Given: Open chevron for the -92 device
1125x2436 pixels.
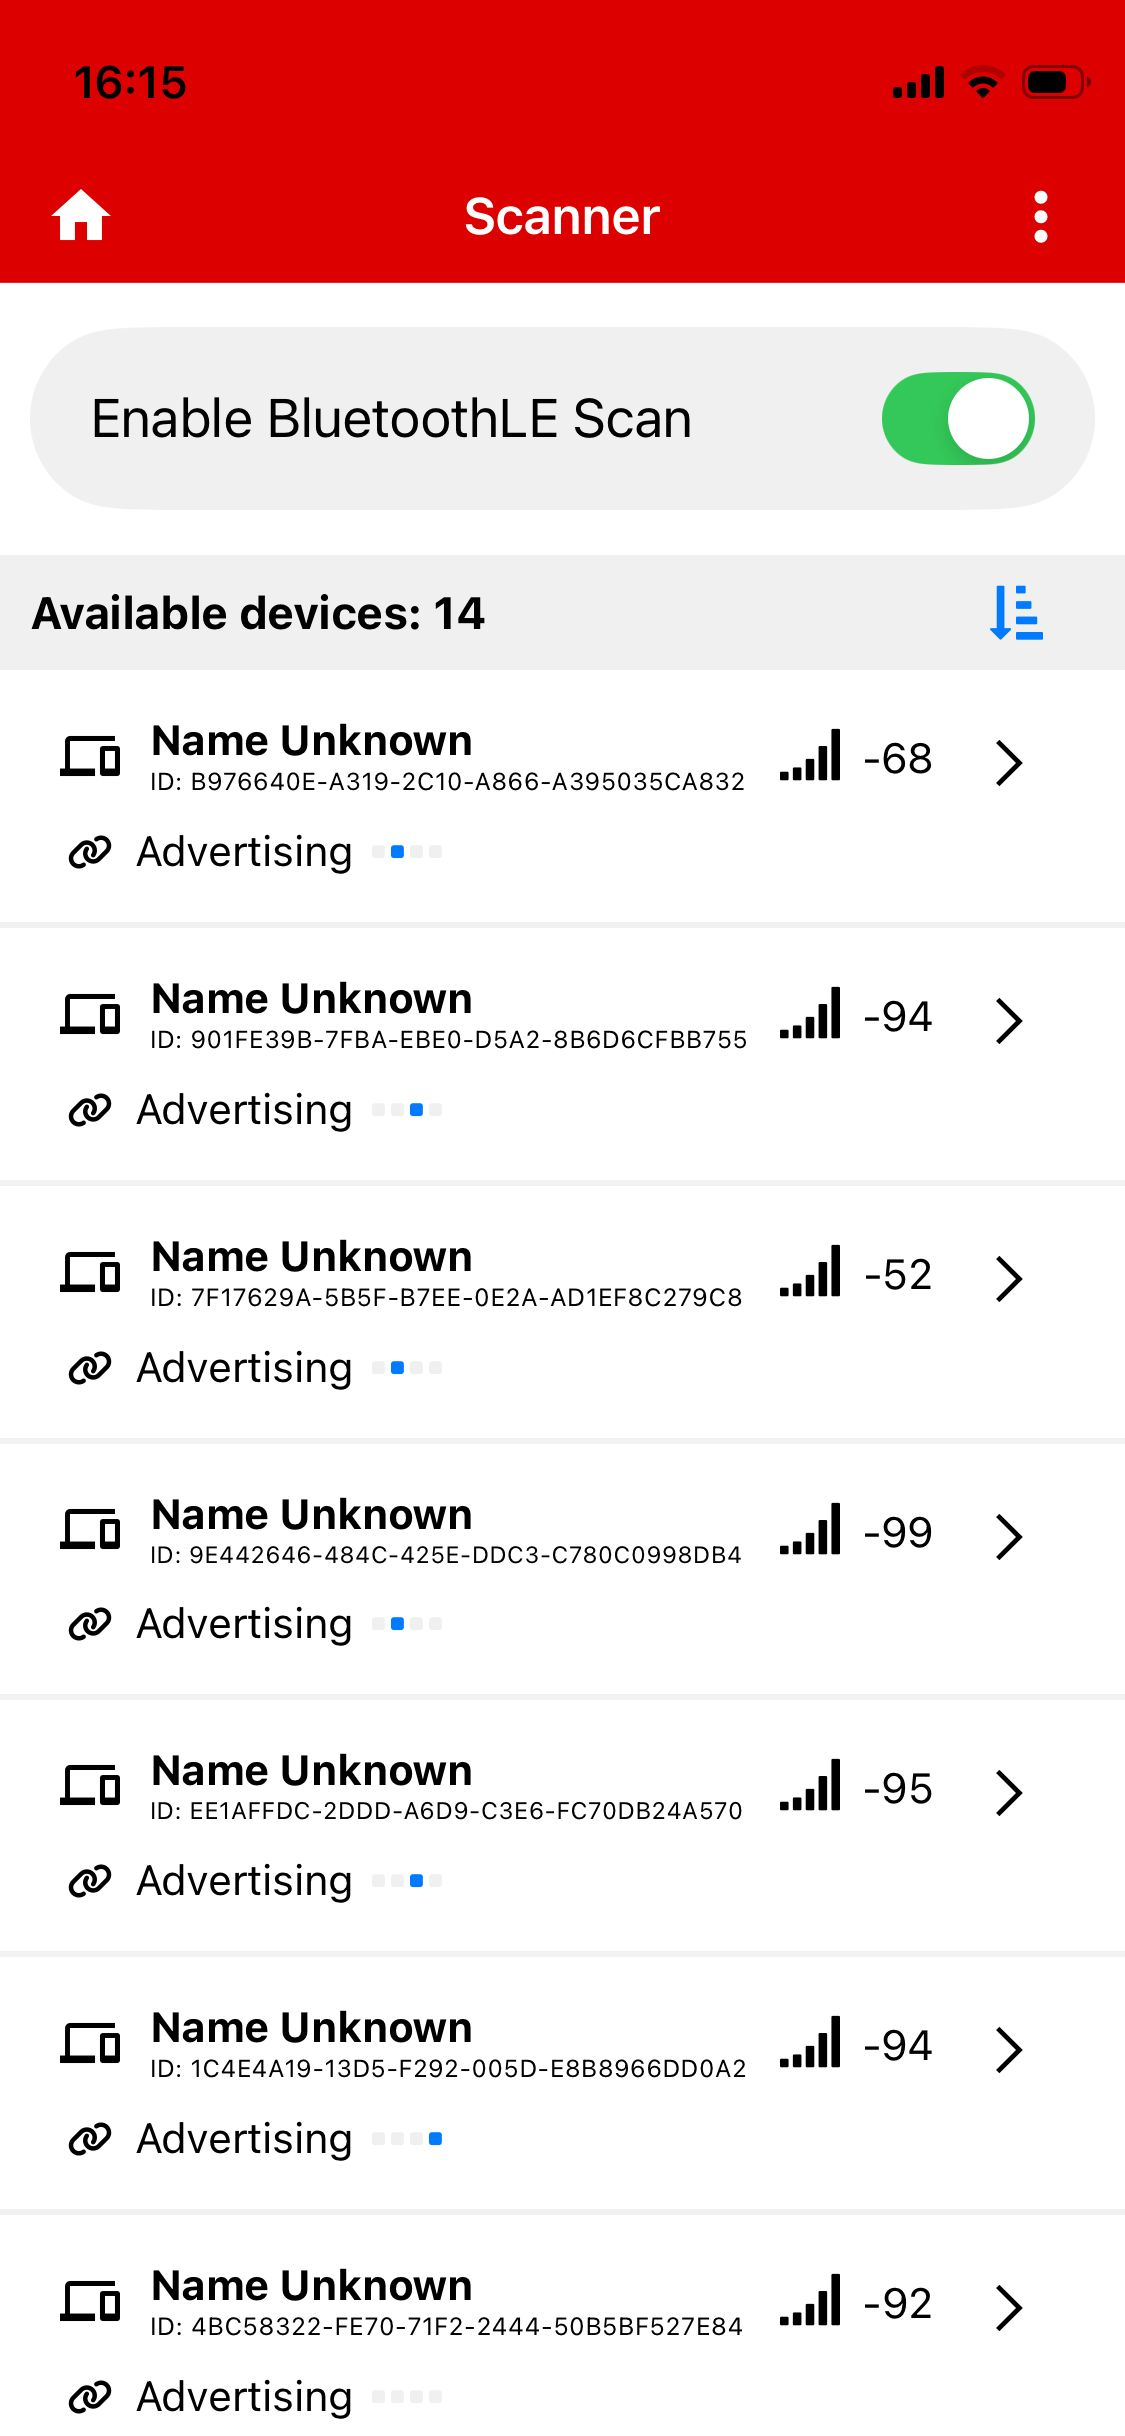Looking at the screenshot, I should tap(1009, 2307).
